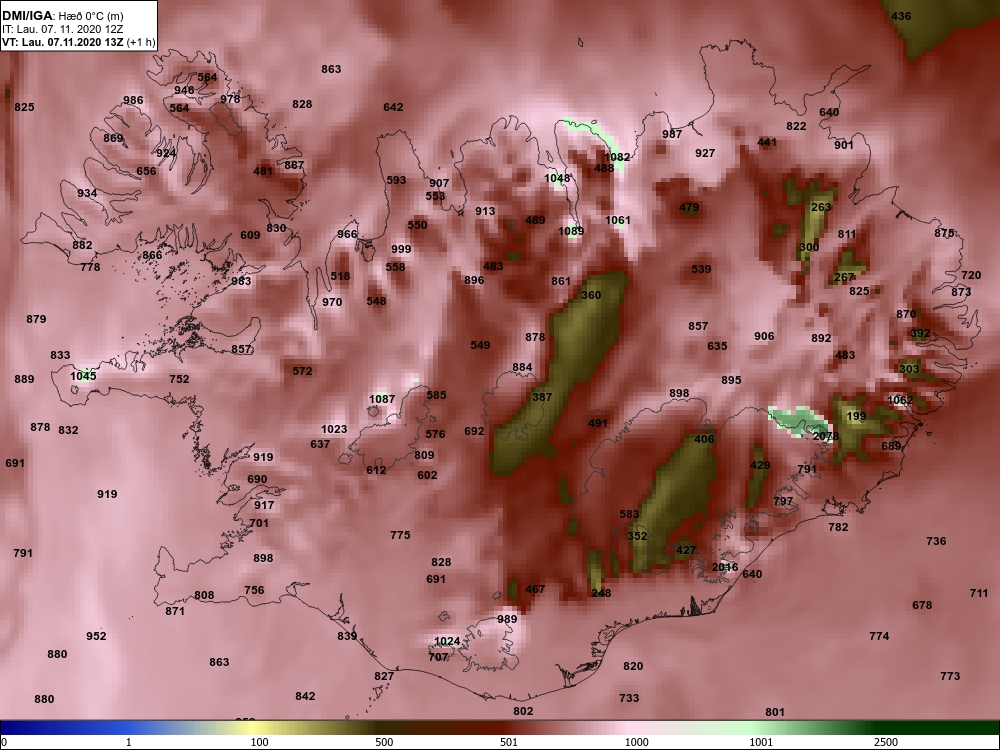Select the map value "983"
The image size is (1000, 750).
click(241, 281)
